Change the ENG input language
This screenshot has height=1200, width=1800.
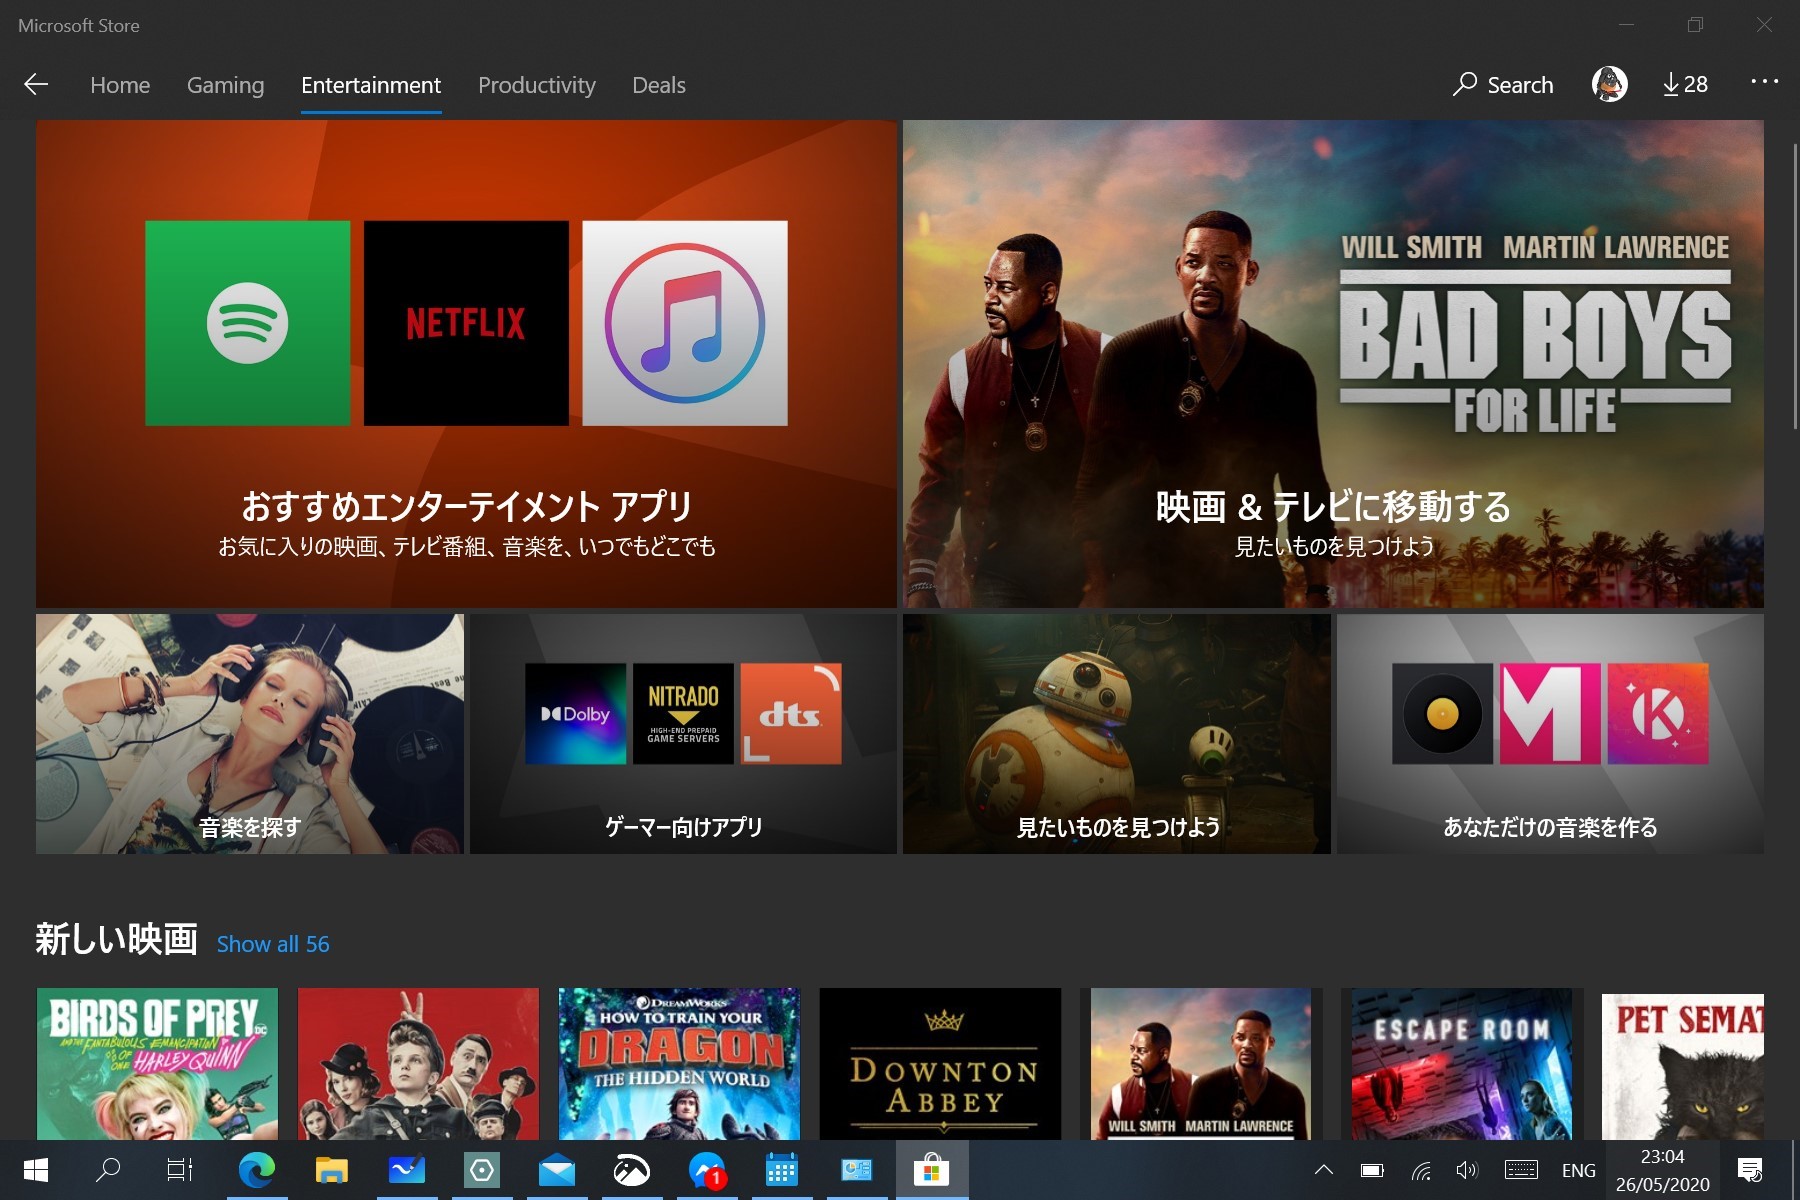(x=1579, y=1170)
